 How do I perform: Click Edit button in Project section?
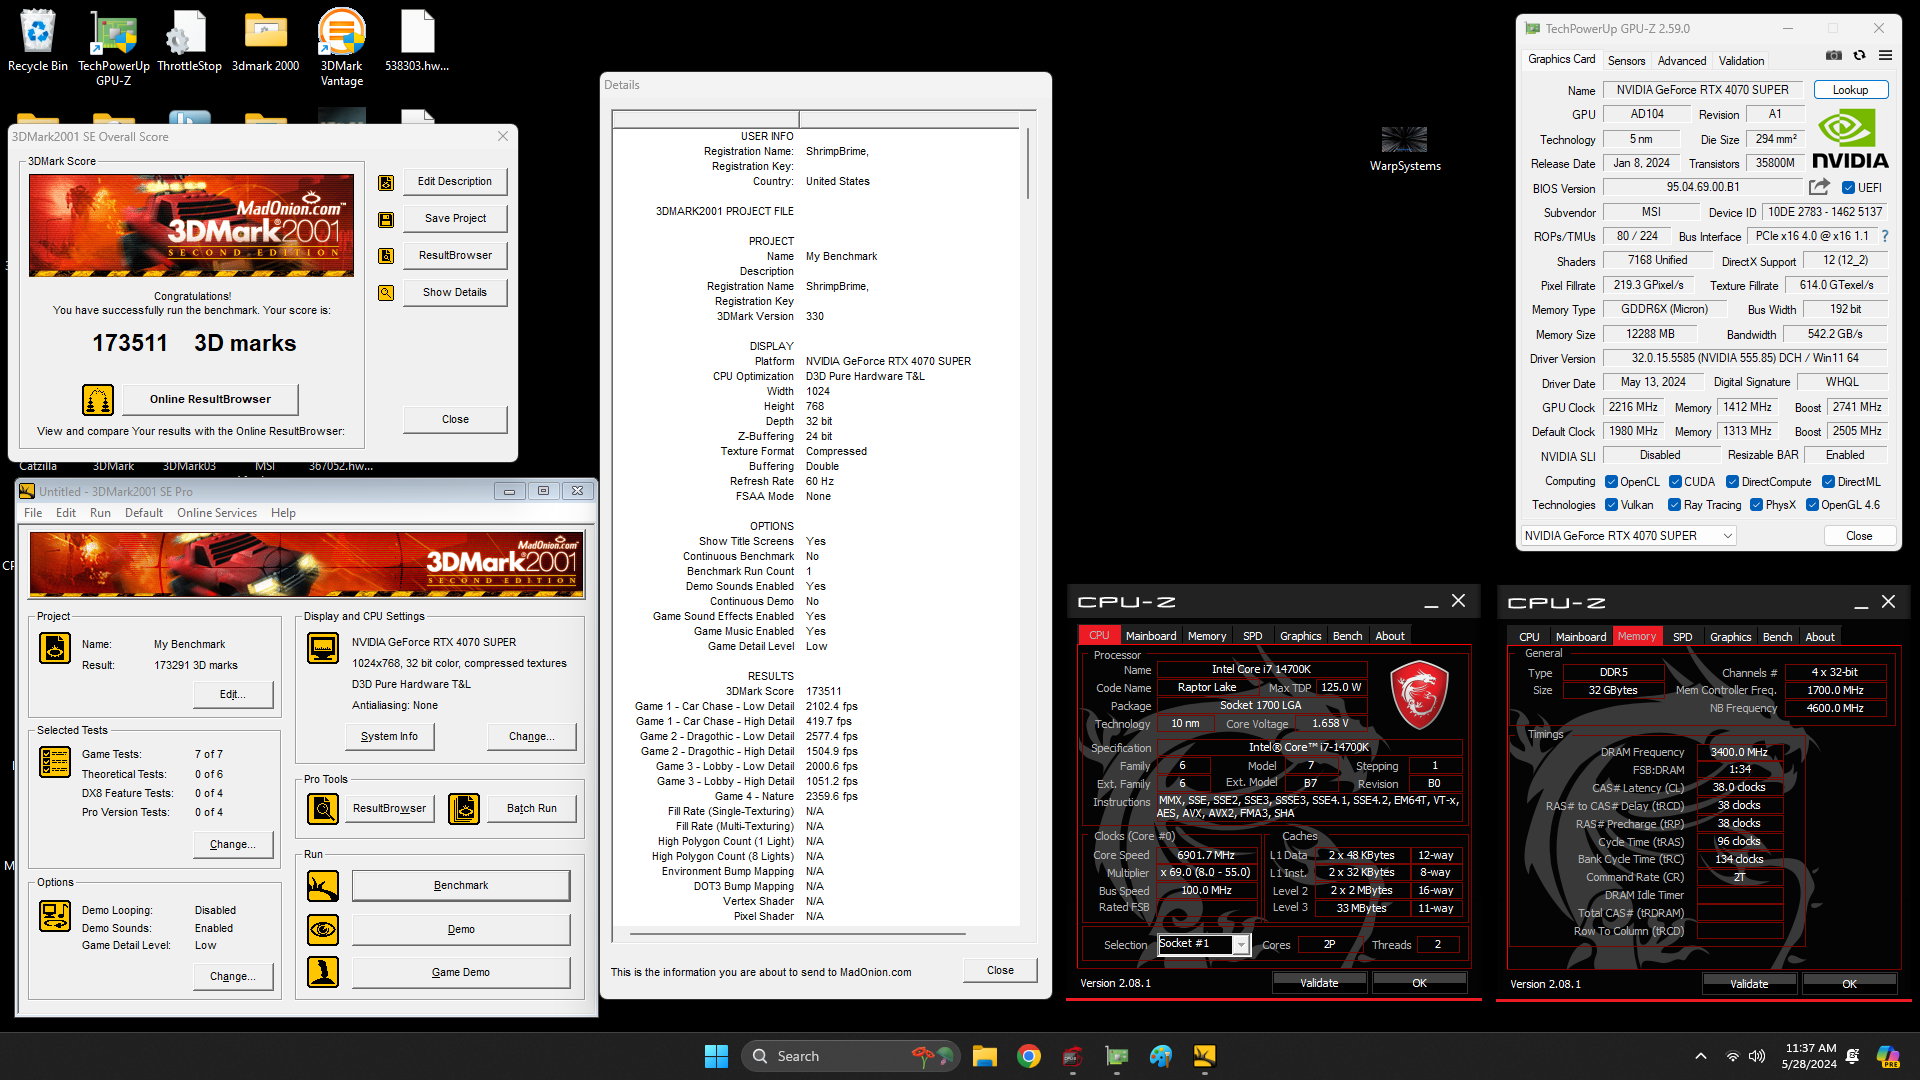pos(232,695)
